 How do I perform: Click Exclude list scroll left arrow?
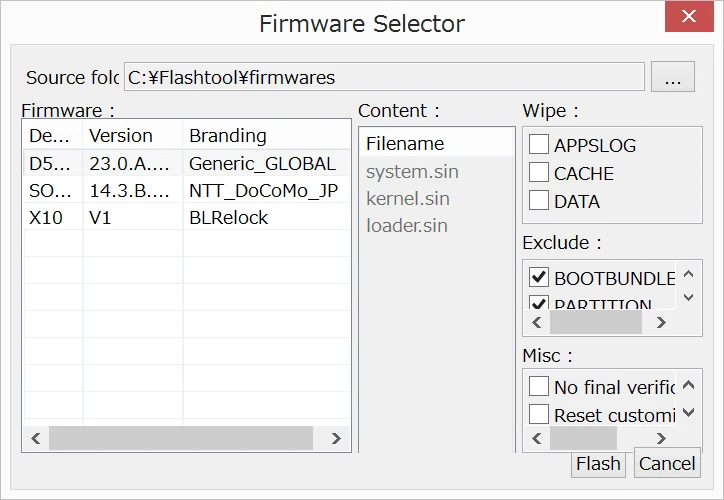point(537,322)
